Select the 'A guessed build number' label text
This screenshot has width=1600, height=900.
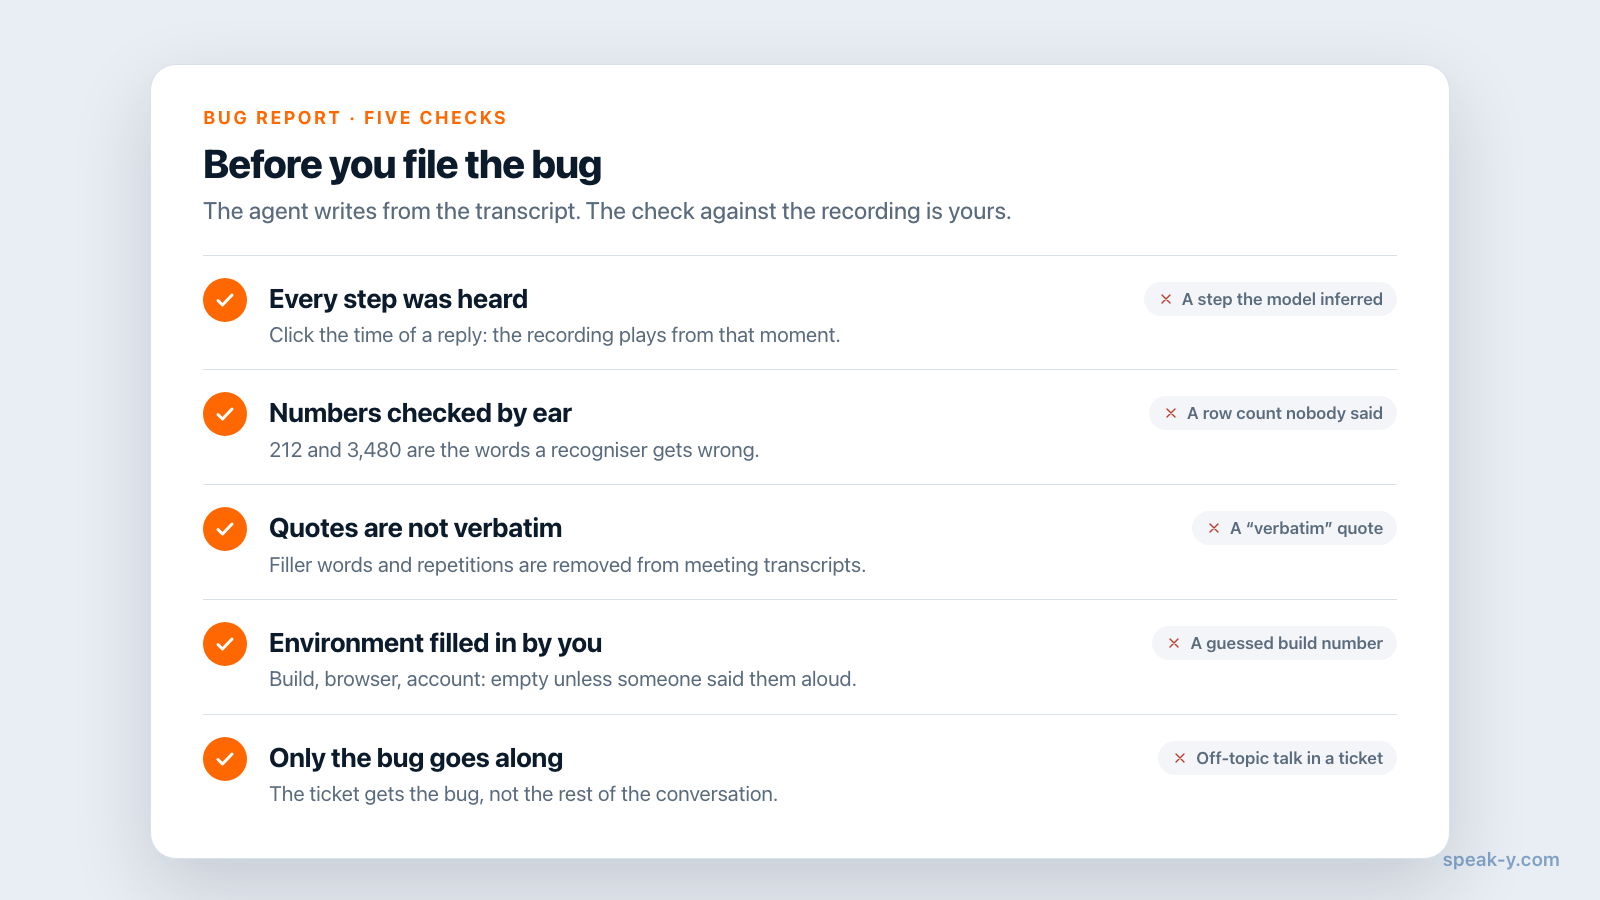pyautogui.click(x=1287, y=643)
